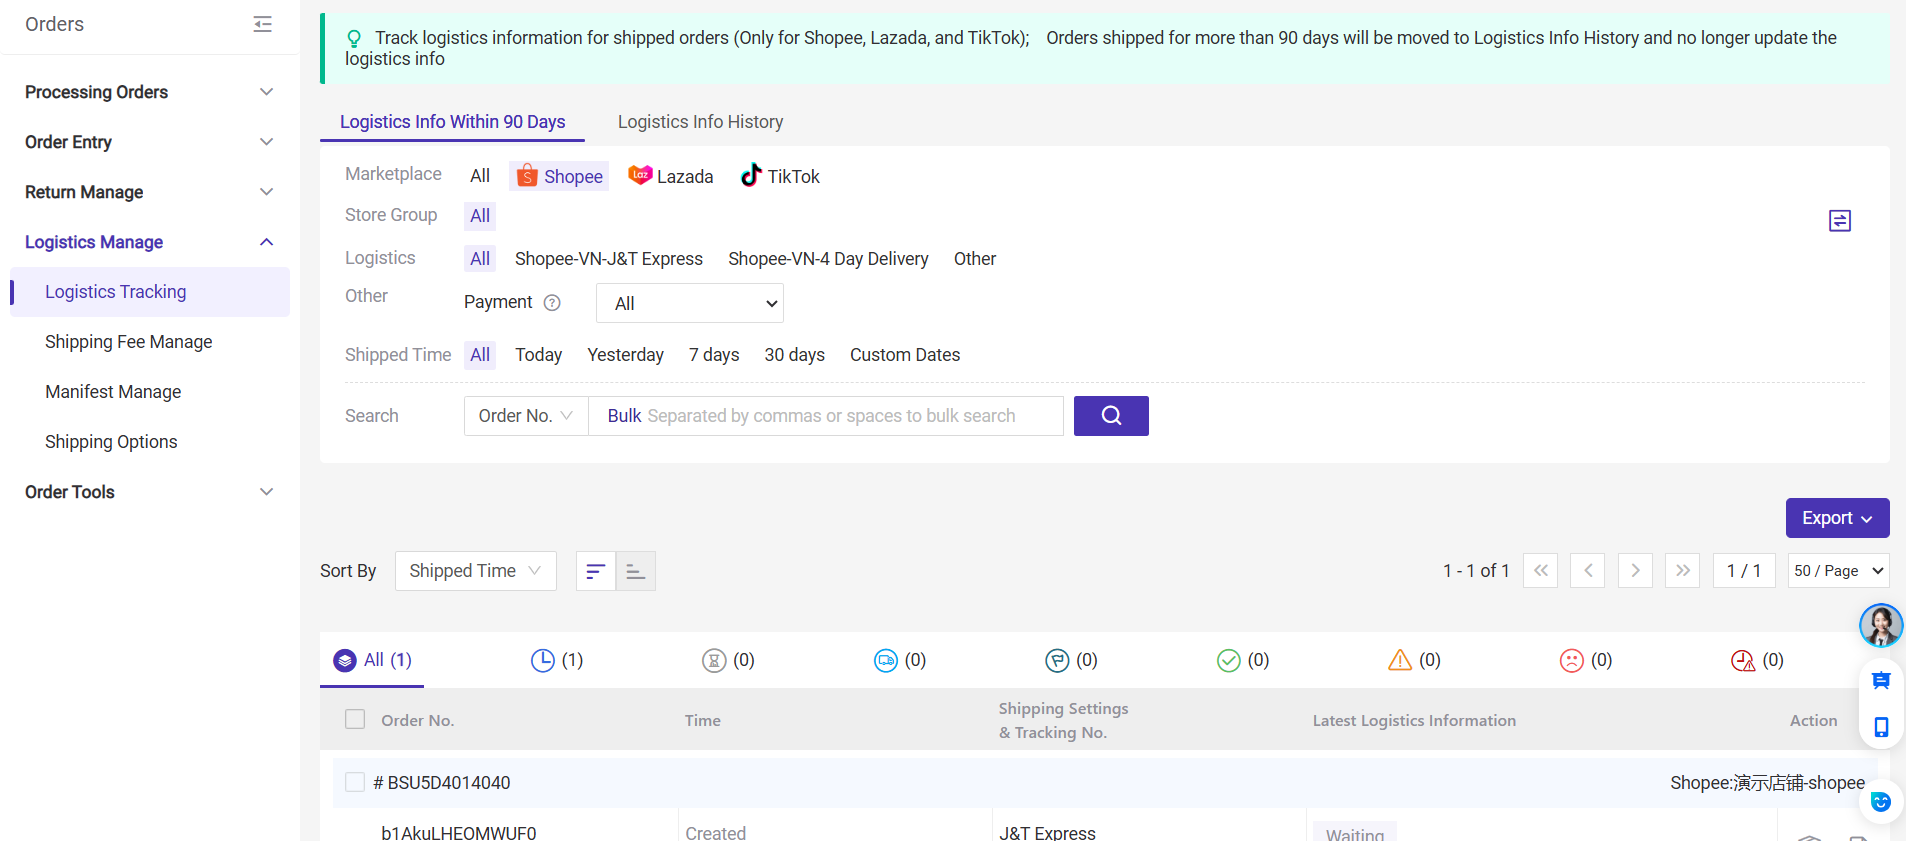Viewport: 1906px width, 841px height.
Task: Open the 50 / Page size dropdown
Action: coord(1839,571)
